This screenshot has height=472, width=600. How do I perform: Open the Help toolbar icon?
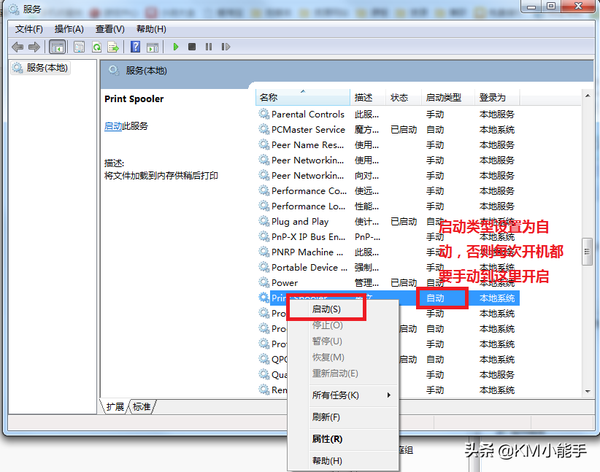click(137, 47)
